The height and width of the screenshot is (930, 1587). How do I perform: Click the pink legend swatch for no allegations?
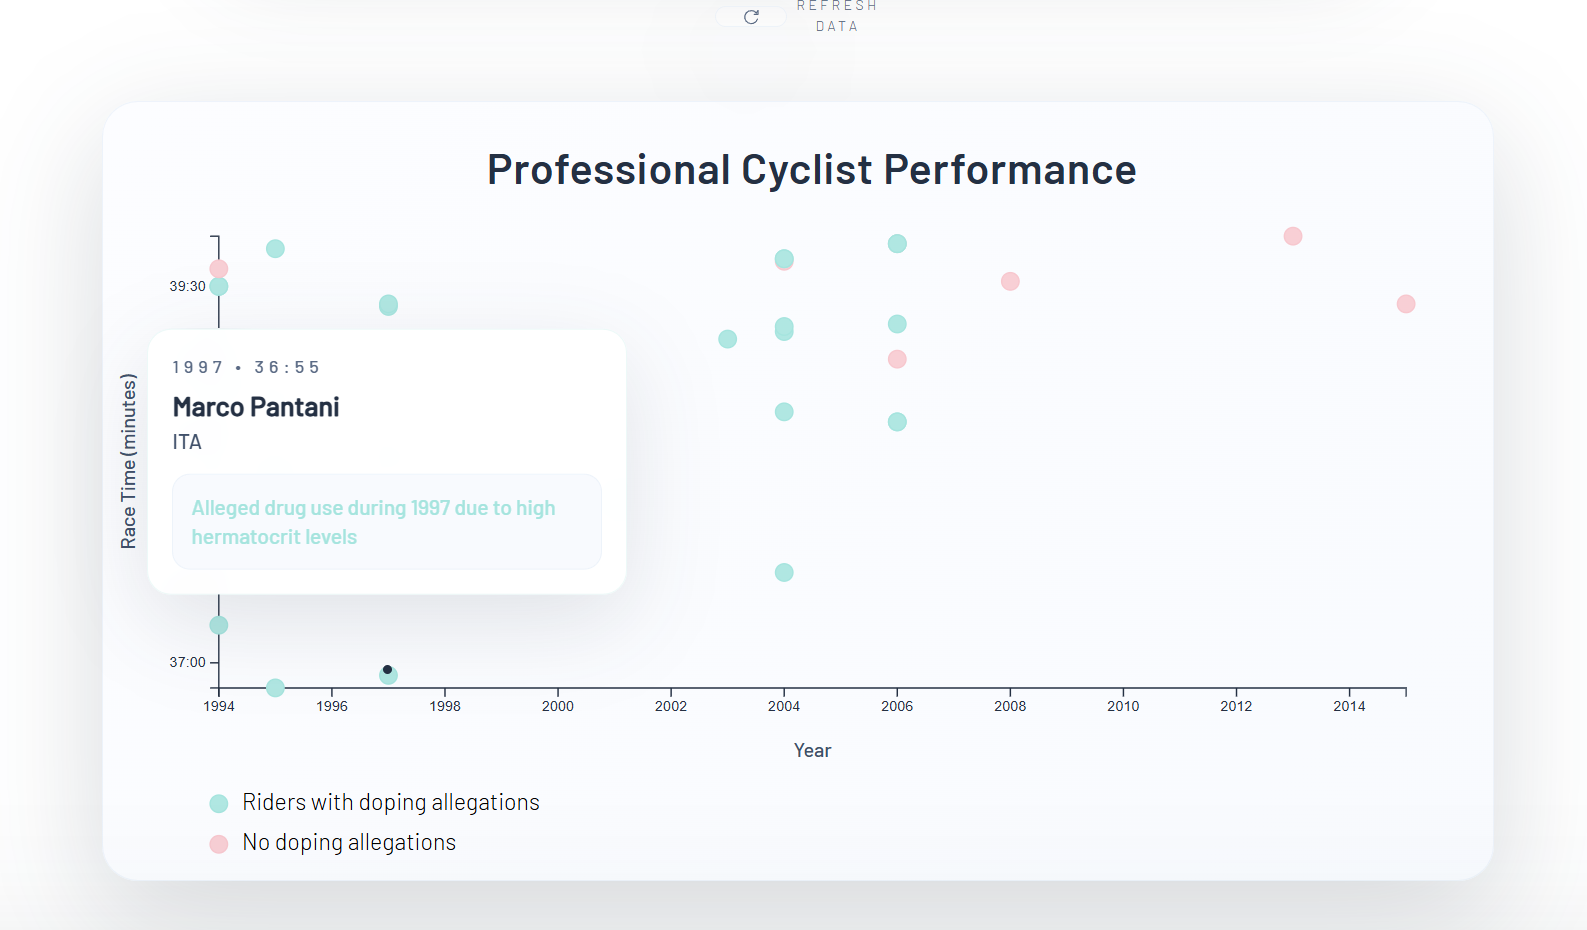(x=219, y=844)
